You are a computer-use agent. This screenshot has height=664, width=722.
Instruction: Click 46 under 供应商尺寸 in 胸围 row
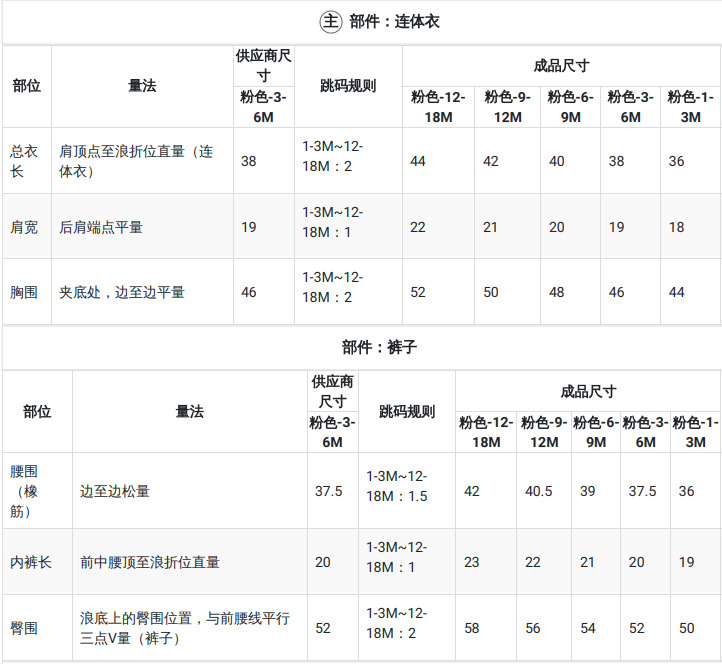click(249, 292)
